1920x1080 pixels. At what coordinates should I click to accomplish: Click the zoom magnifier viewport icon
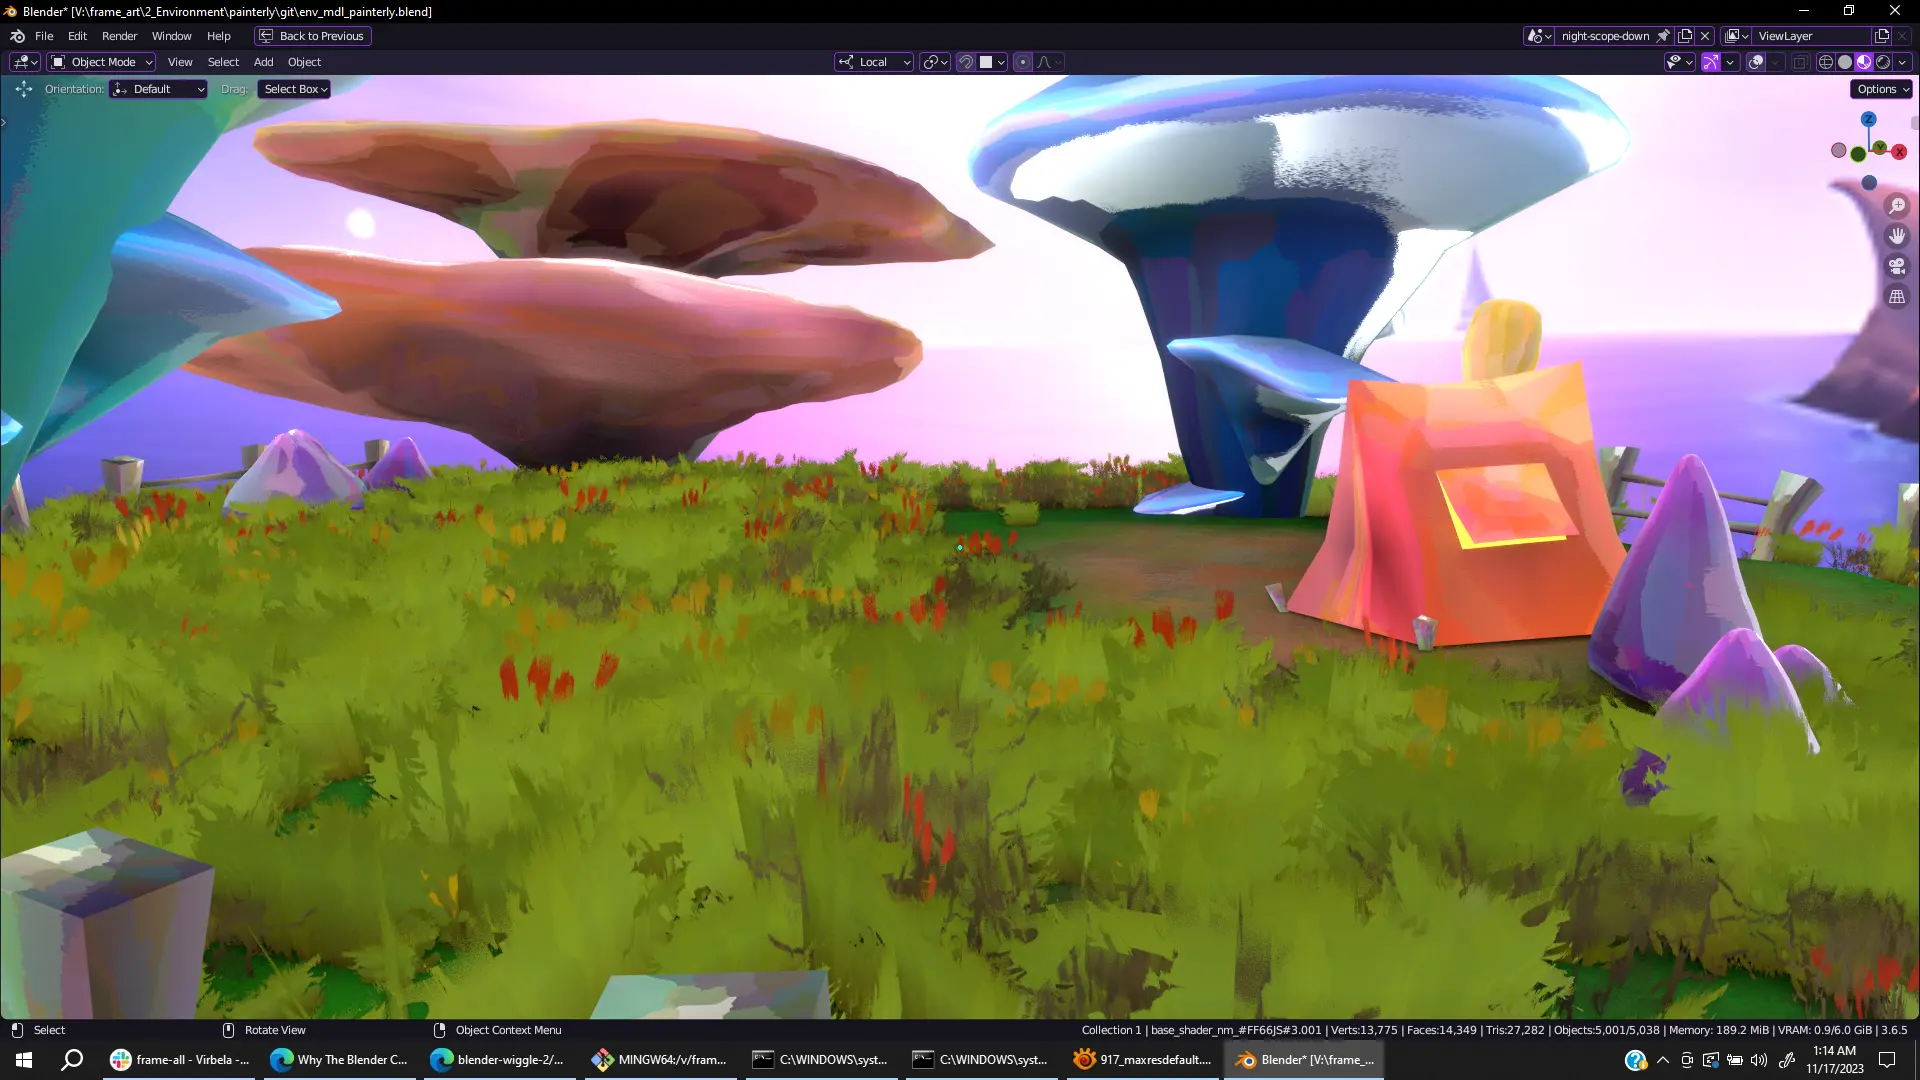click(x=1897, y=206)
